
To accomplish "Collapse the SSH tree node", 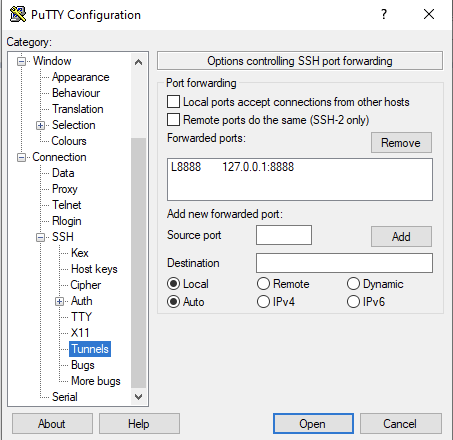I will pos(40,237).
